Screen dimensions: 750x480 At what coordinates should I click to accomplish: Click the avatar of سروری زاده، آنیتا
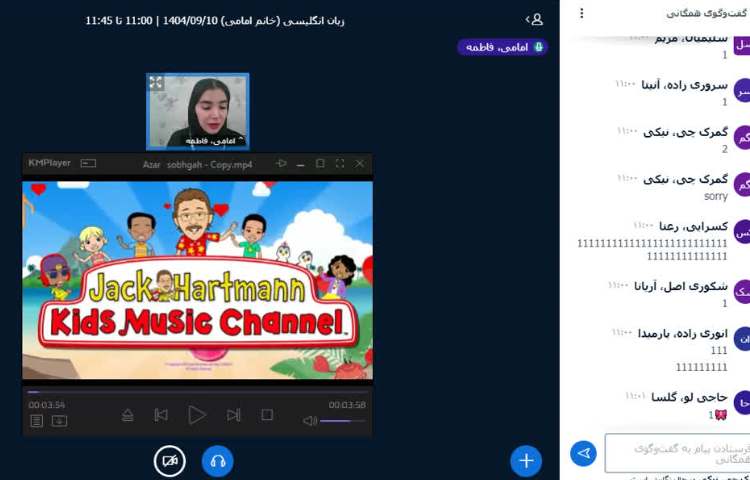pos(742,90)
